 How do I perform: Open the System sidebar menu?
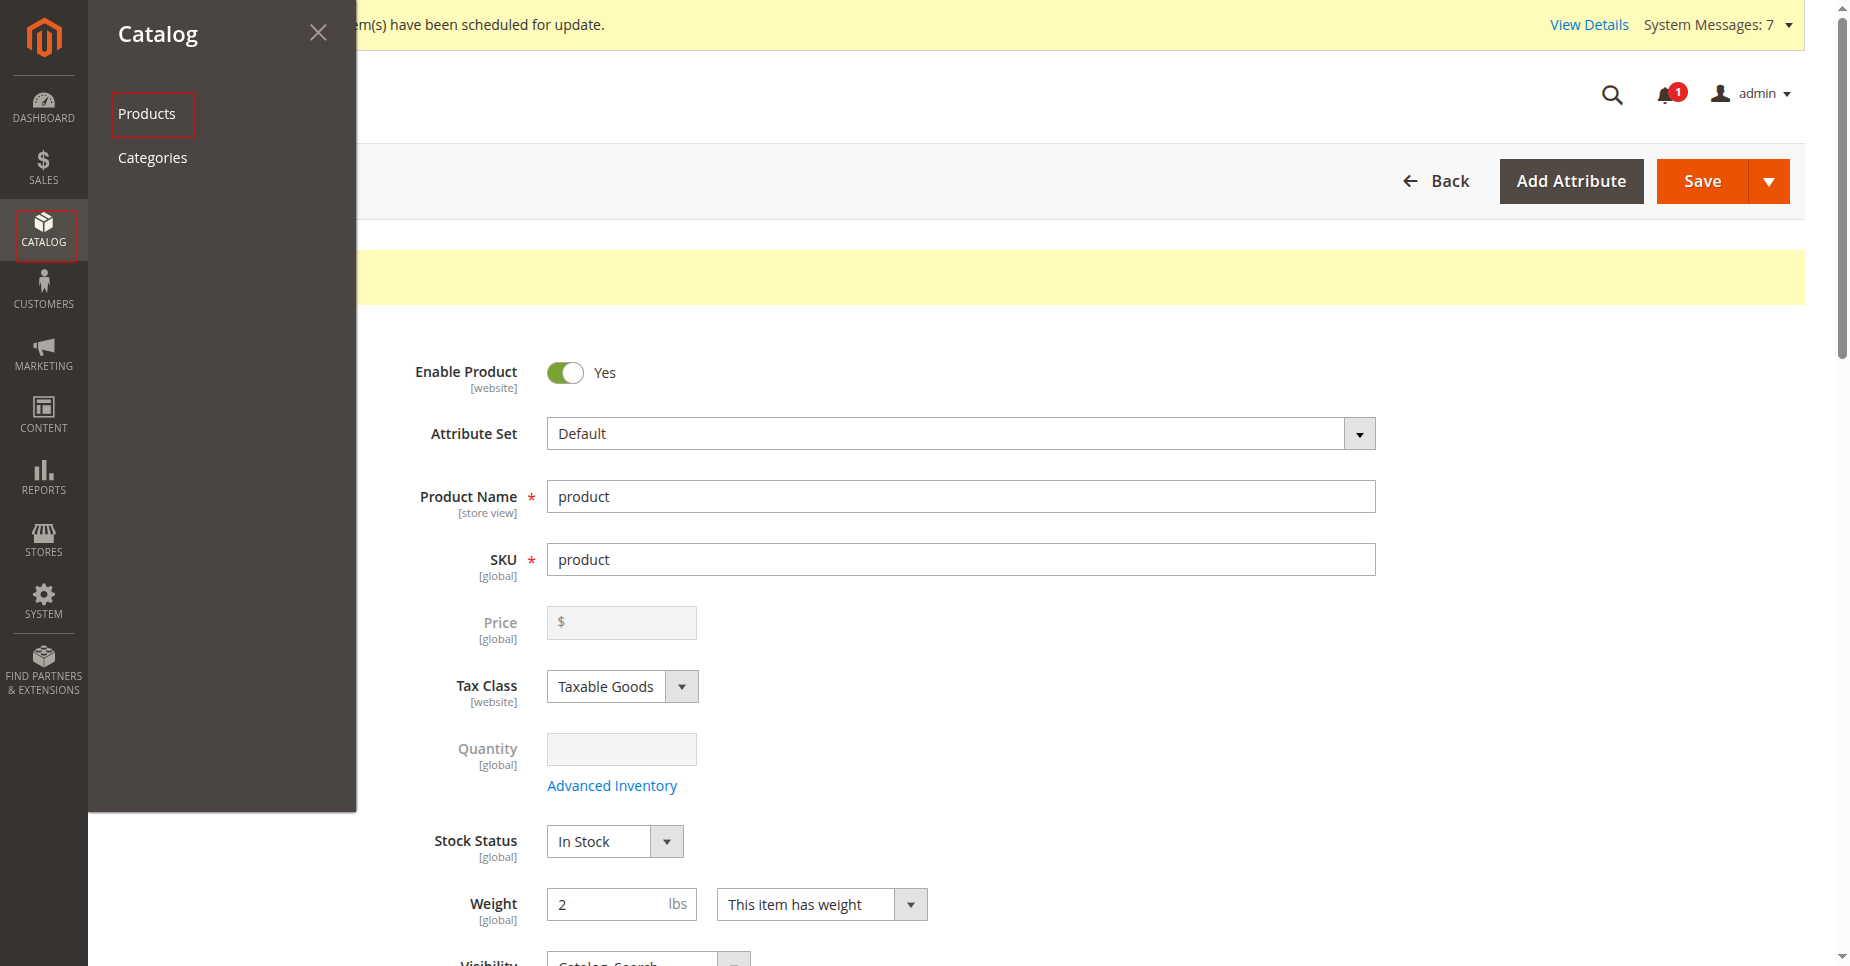44,601
